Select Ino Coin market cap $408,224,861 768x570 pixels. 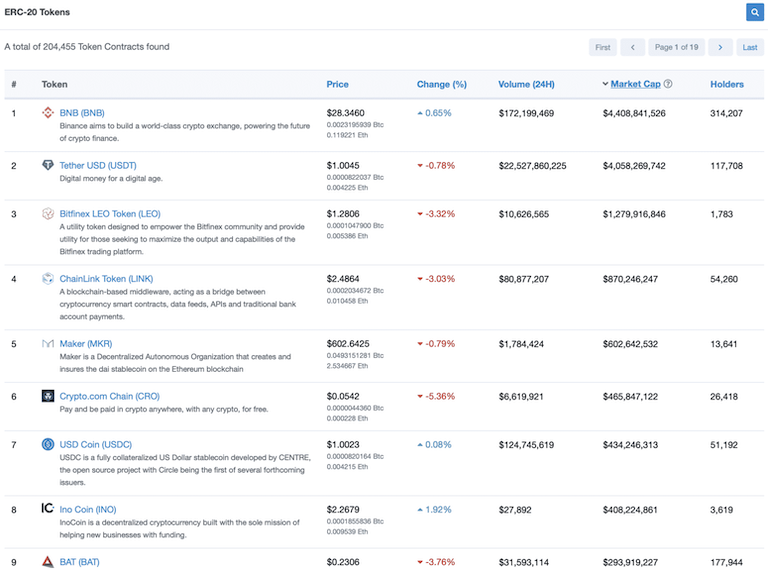[x=630, y=510]
